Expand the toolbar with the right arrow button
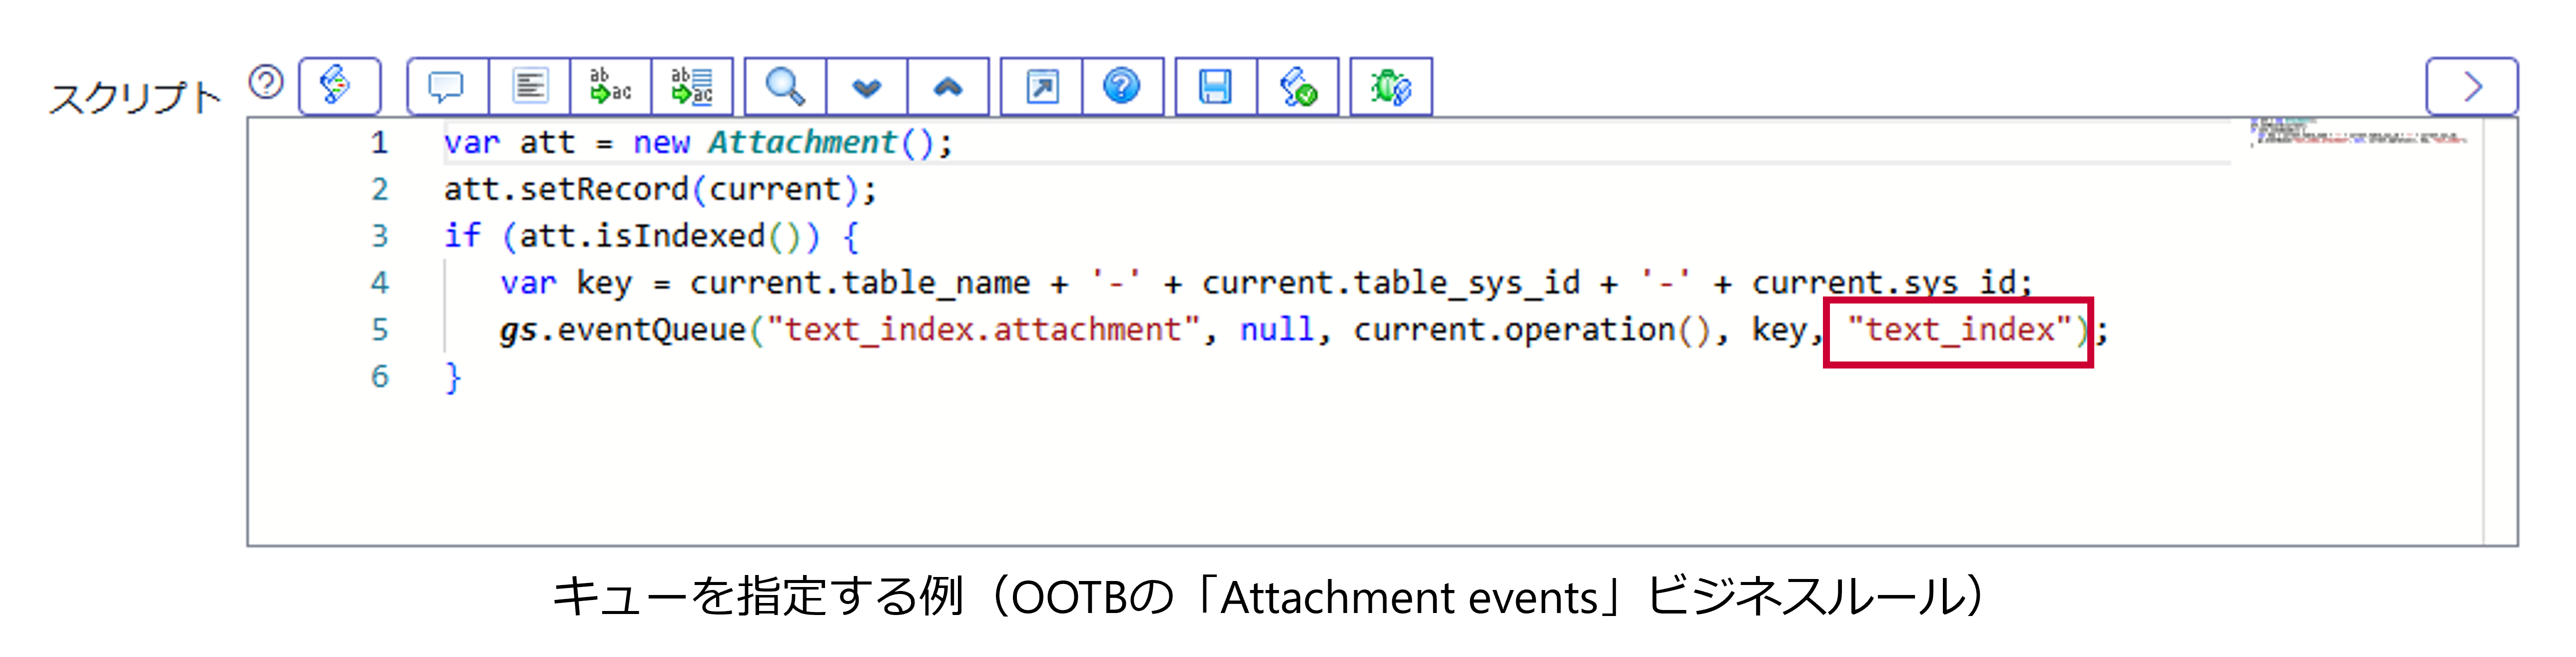2576x657 pixels. [2471, 87]
